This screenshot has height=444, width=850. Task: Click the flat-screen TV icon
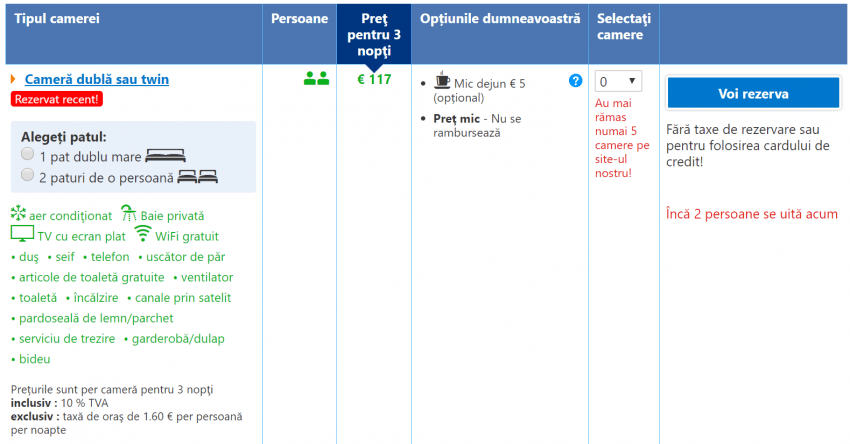tap(22, 234)
